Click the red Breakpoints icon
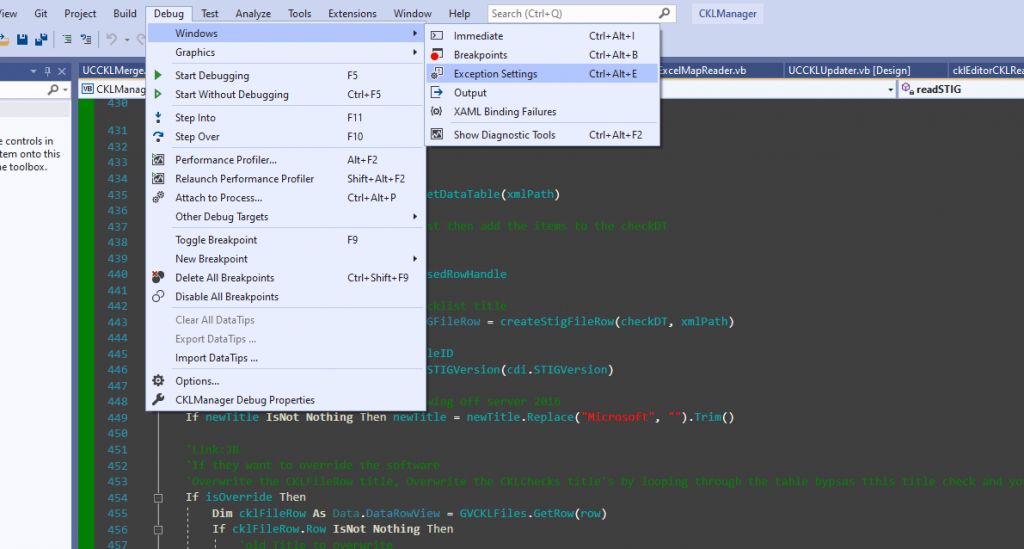The image size is (1024, 549). (x=437, y=55)
